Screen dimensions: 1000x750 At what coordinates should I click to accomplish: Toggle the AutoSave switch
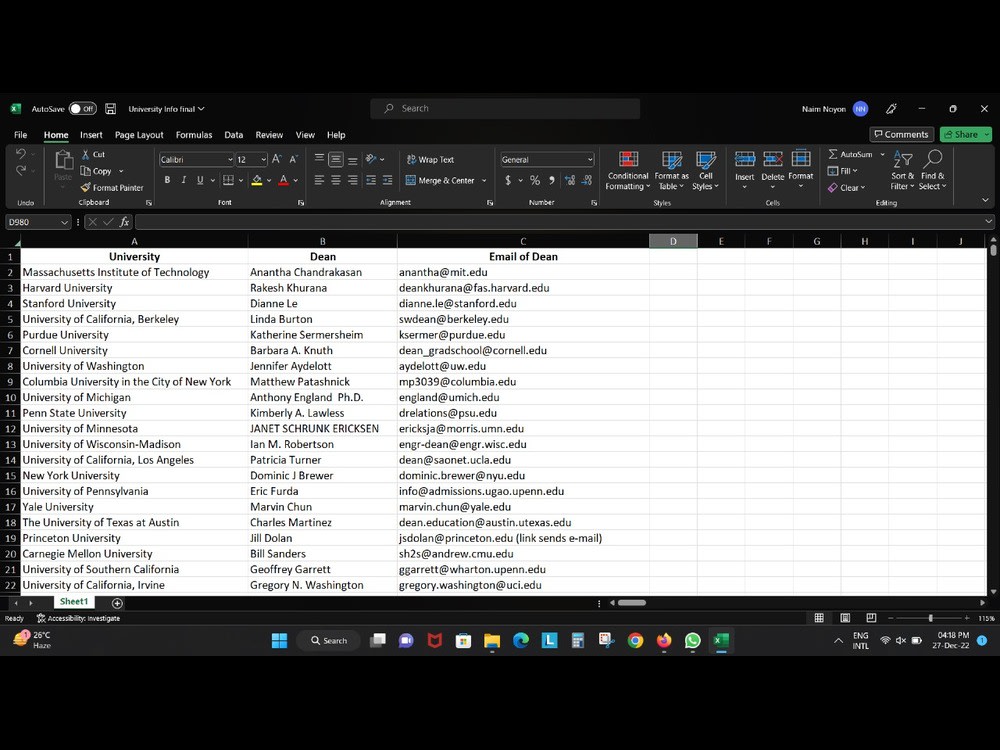82,109
